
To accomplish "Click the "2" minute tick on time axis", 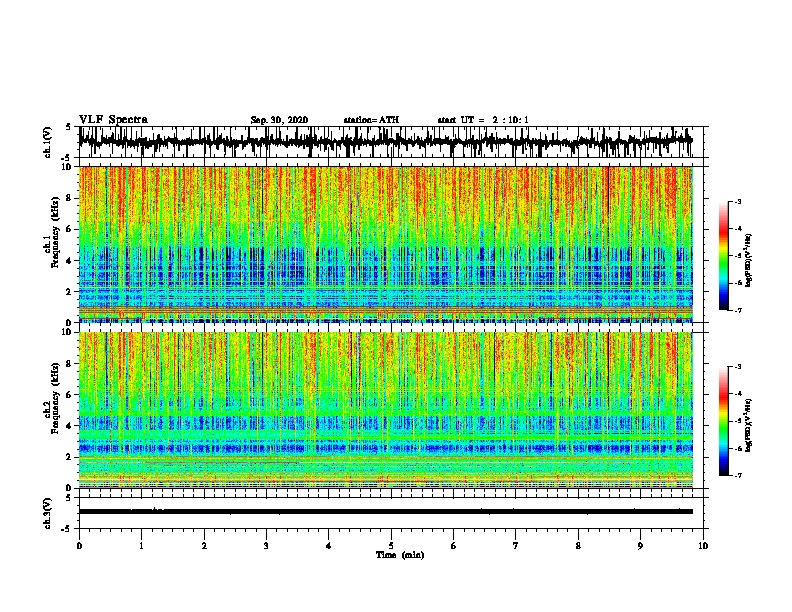I will pyautogui.click(x=204, y=546).
